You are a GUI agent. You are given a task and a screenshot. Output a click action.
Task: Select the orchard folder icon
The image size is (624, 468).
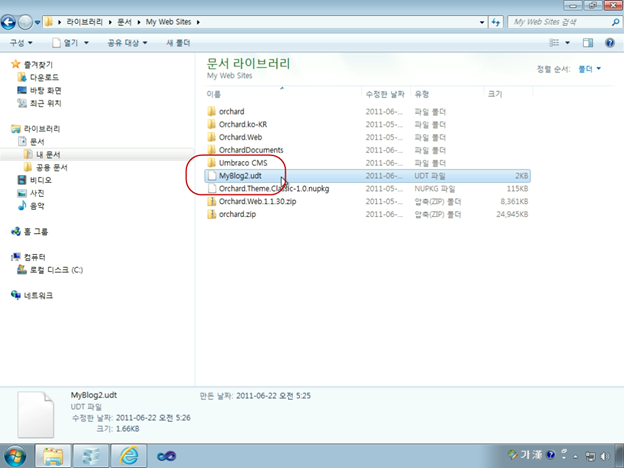[x=212, y=111]
